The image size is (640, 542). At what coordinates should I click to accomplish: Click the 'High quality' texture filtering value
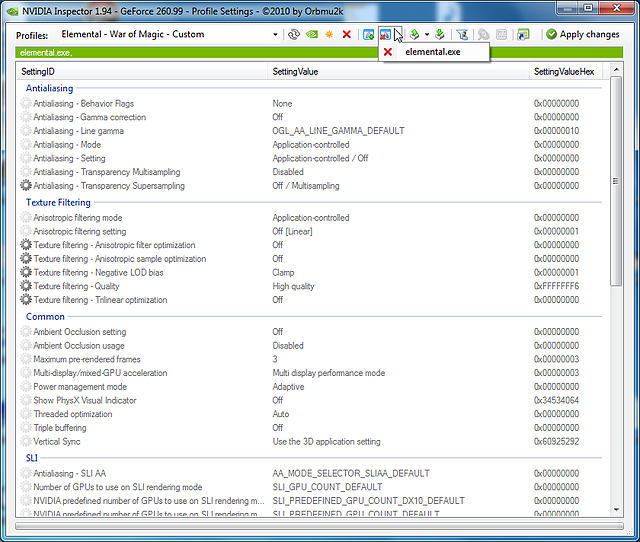click(293, 286)
